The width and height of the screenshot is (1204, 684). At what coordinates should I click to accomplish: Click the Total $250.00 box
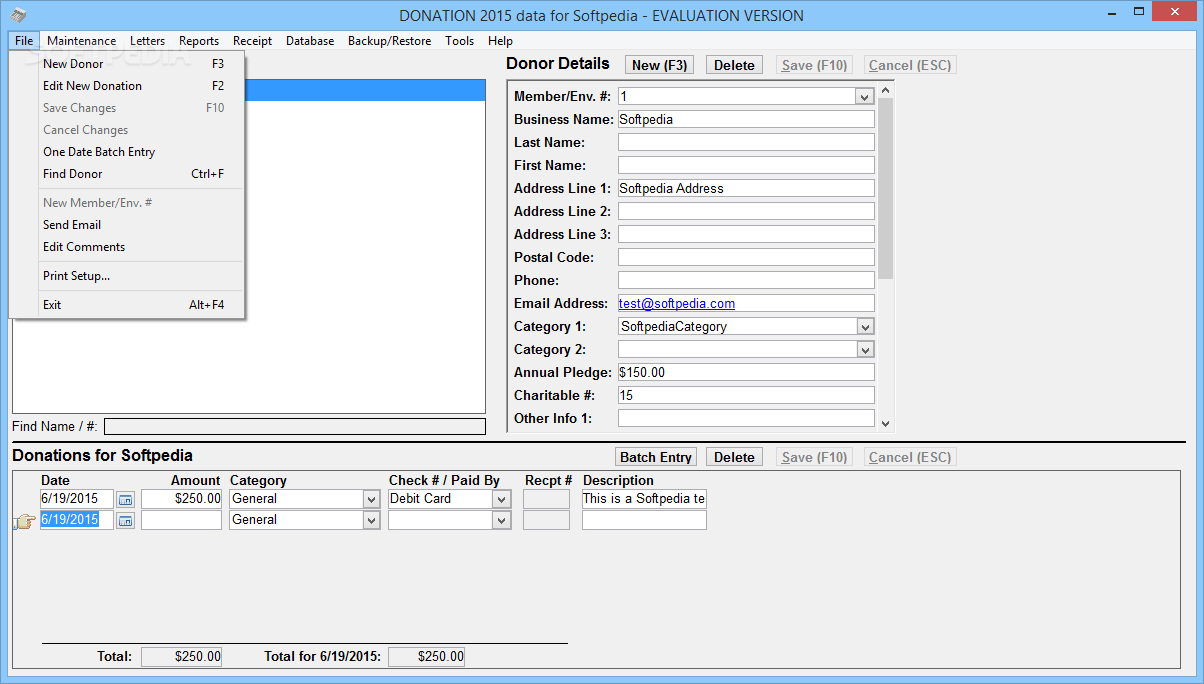pos(181,657)
